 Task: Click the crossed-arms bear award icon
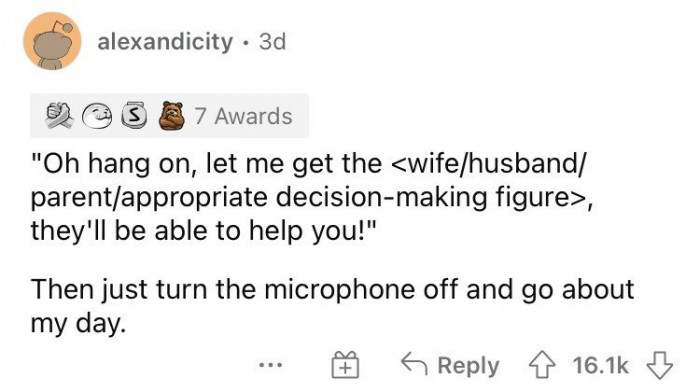[172, 116]
